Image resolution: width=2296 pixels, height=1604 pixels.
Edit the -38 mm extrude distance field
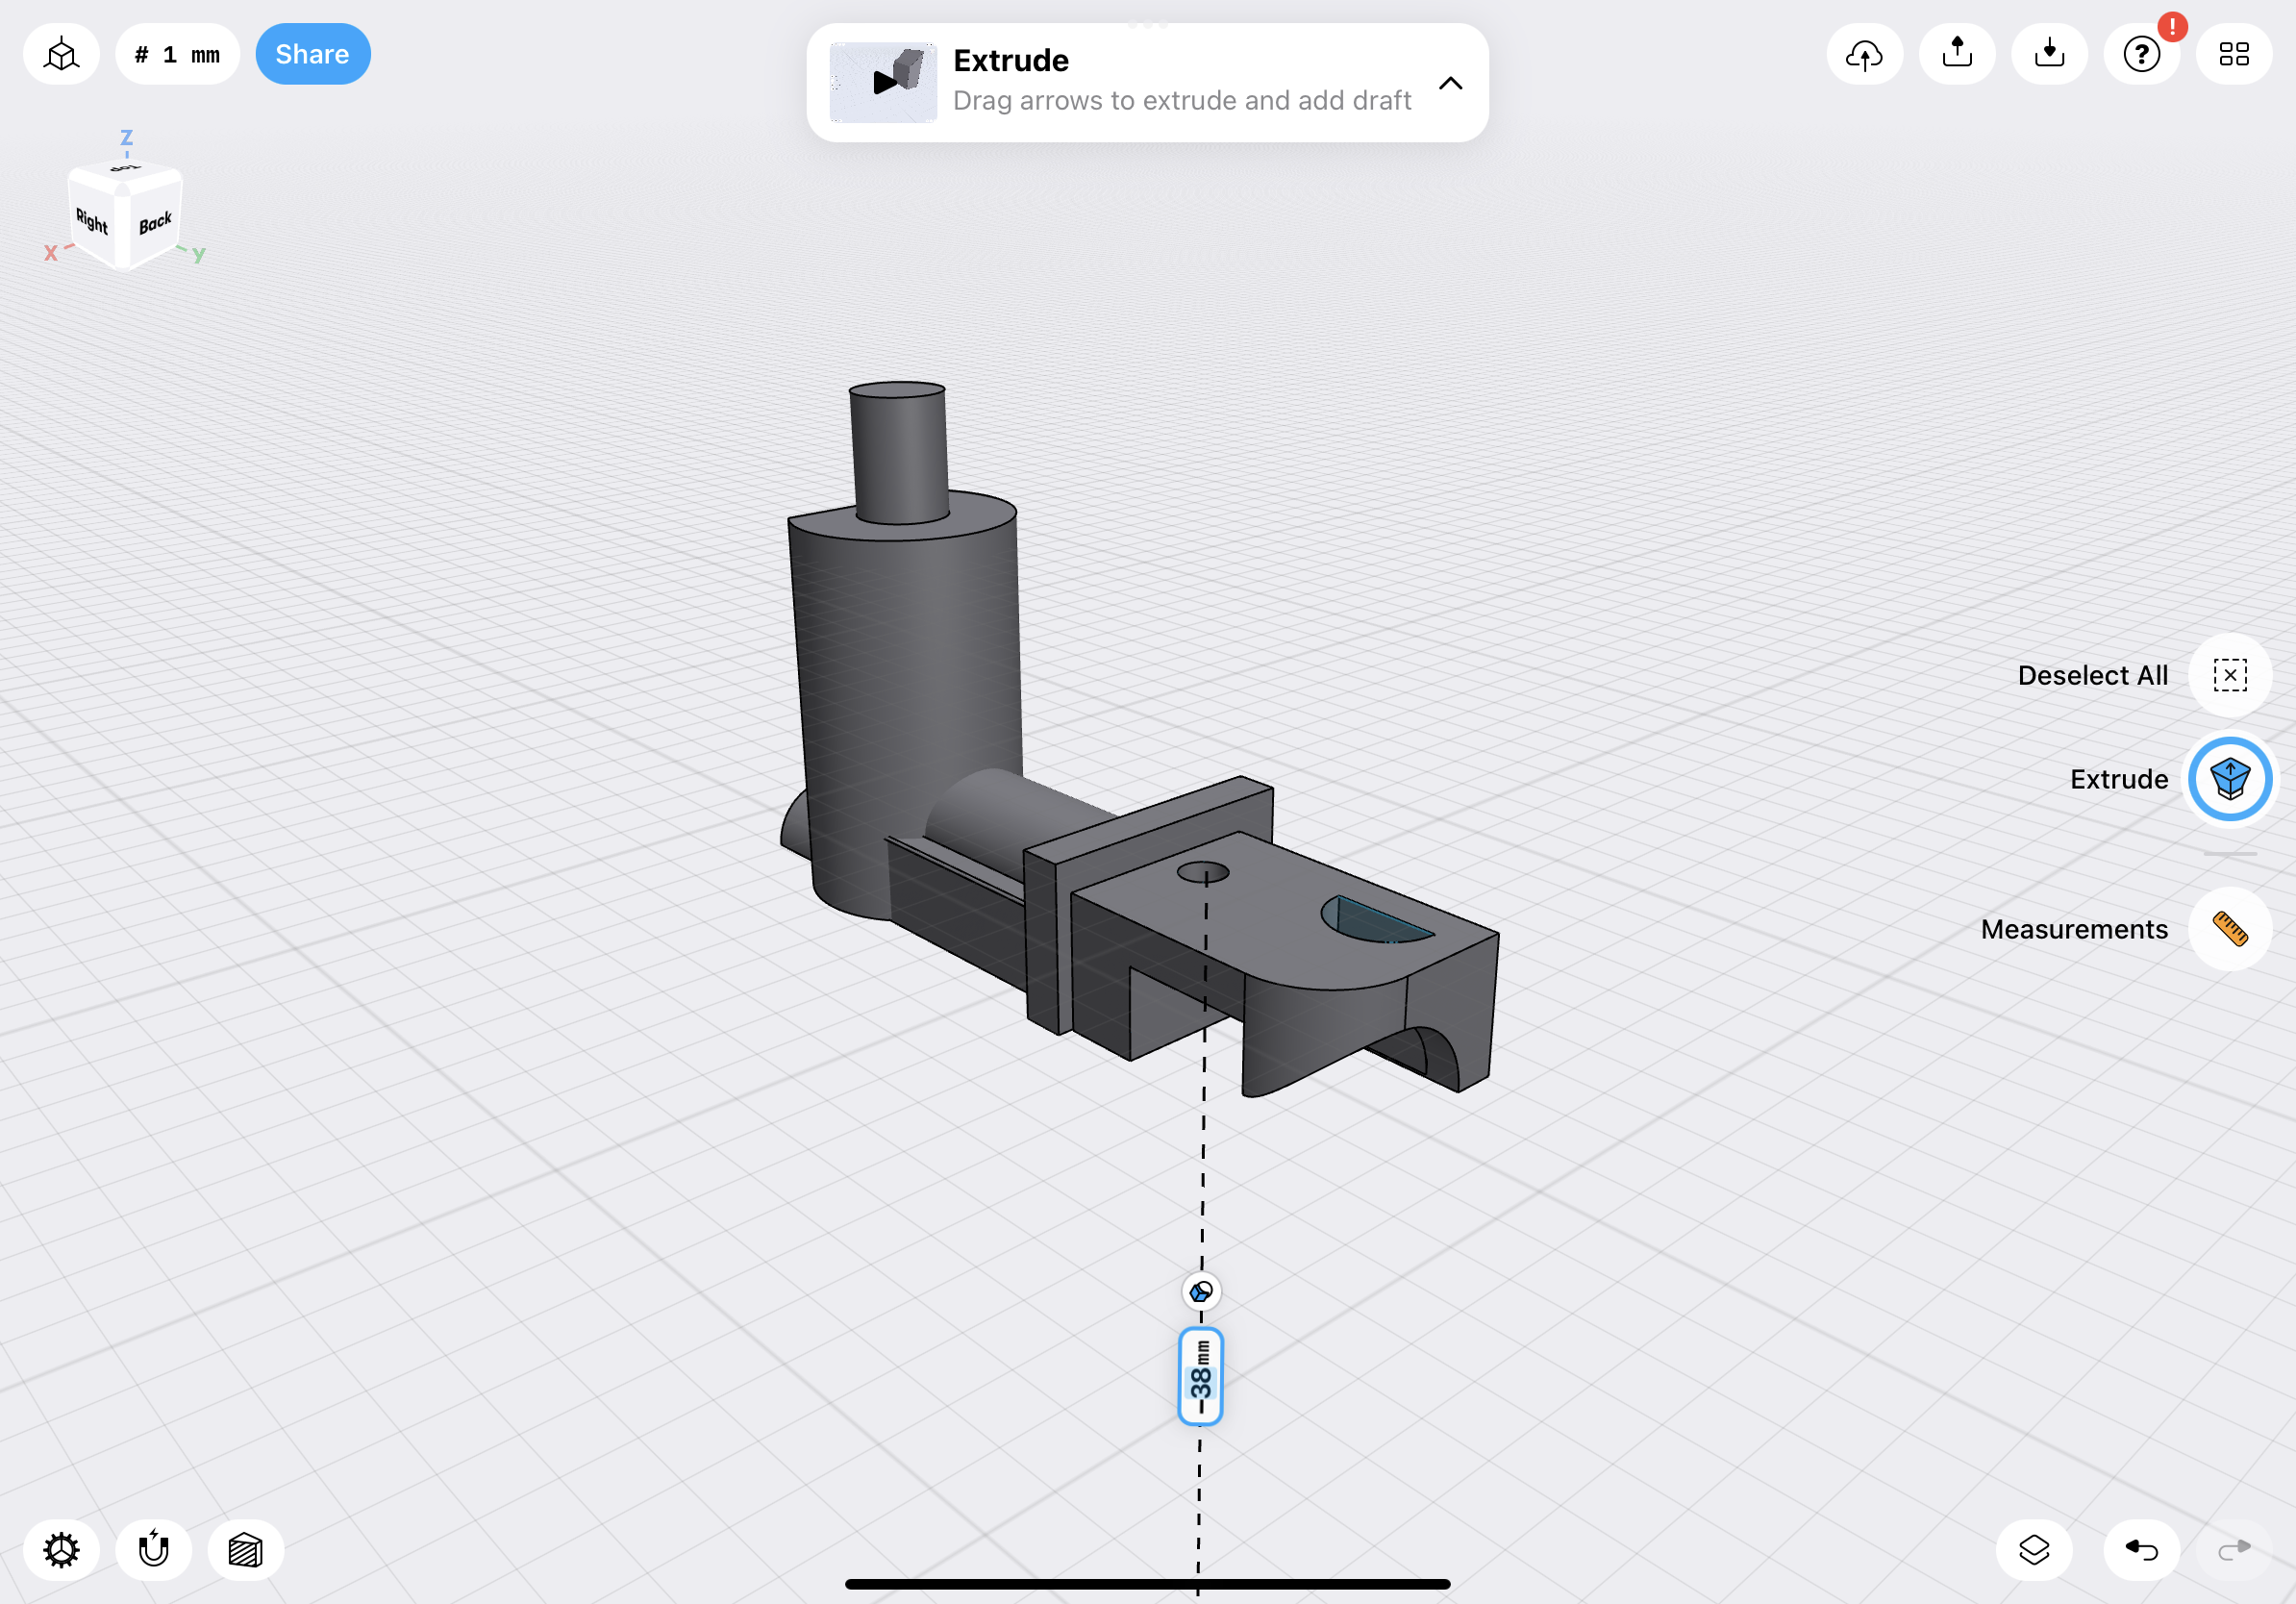click(1200, 1376)
